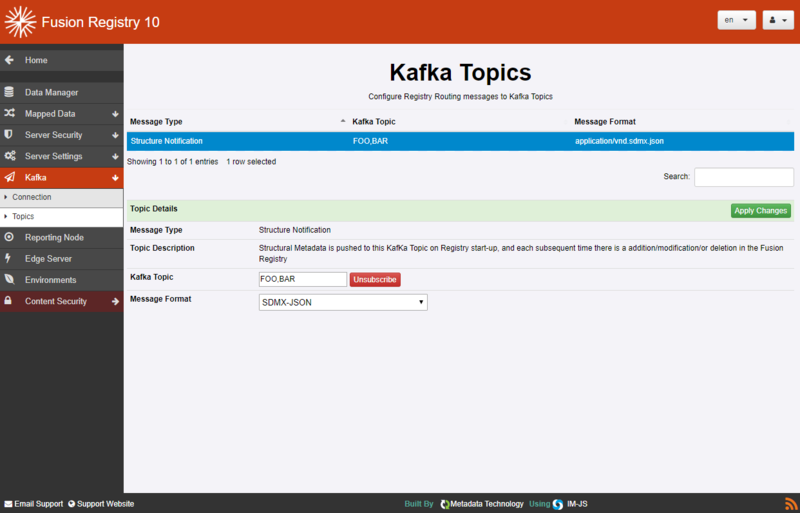Click the Content Security padlock icon
Viewport: 800px width, 513px height.
click(8, 301)
